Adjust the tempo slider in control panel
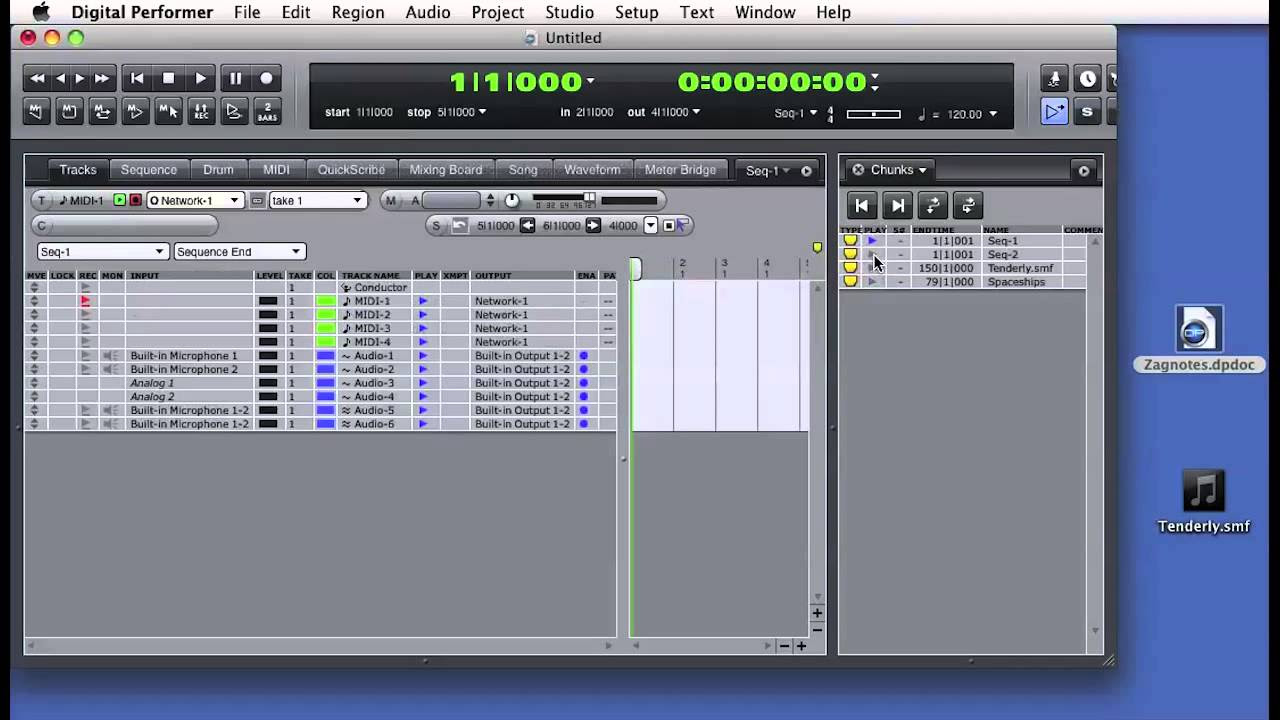The width and height of the screenshot is (1280, 720). 873,114
